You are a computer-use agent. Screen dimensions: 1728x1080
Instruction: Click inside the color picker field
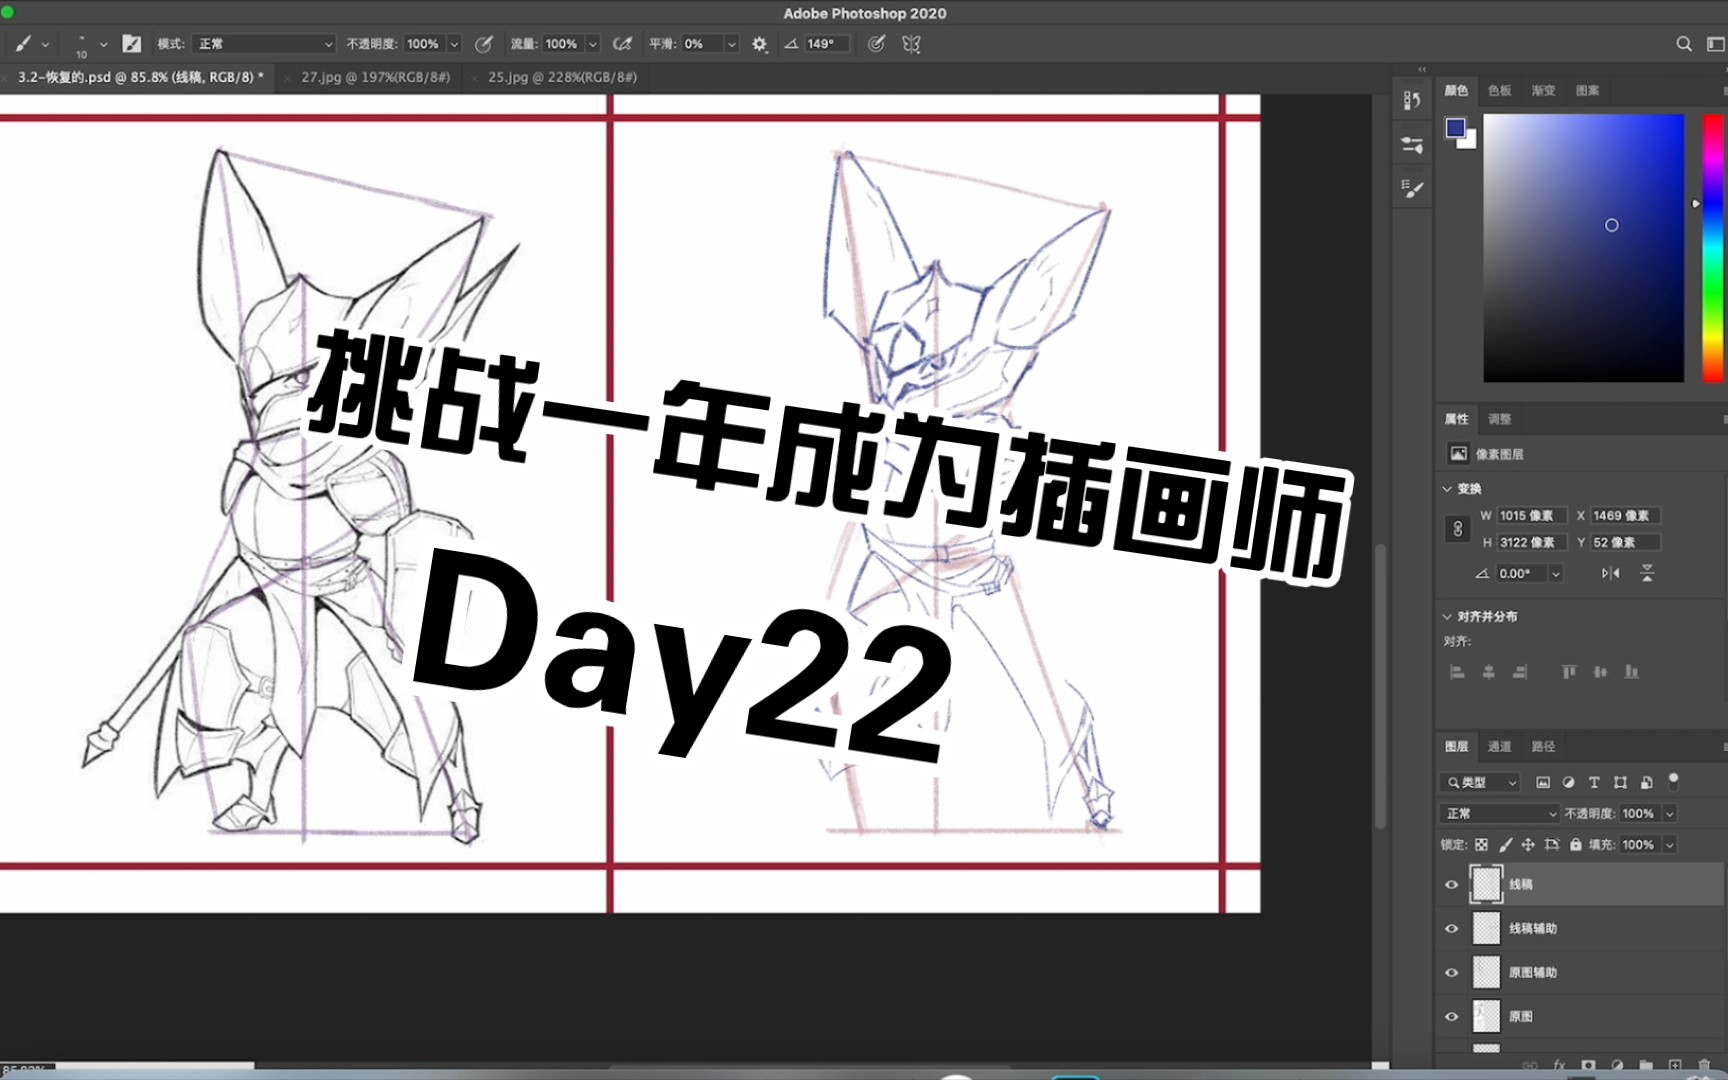[x=1583, y=248]
